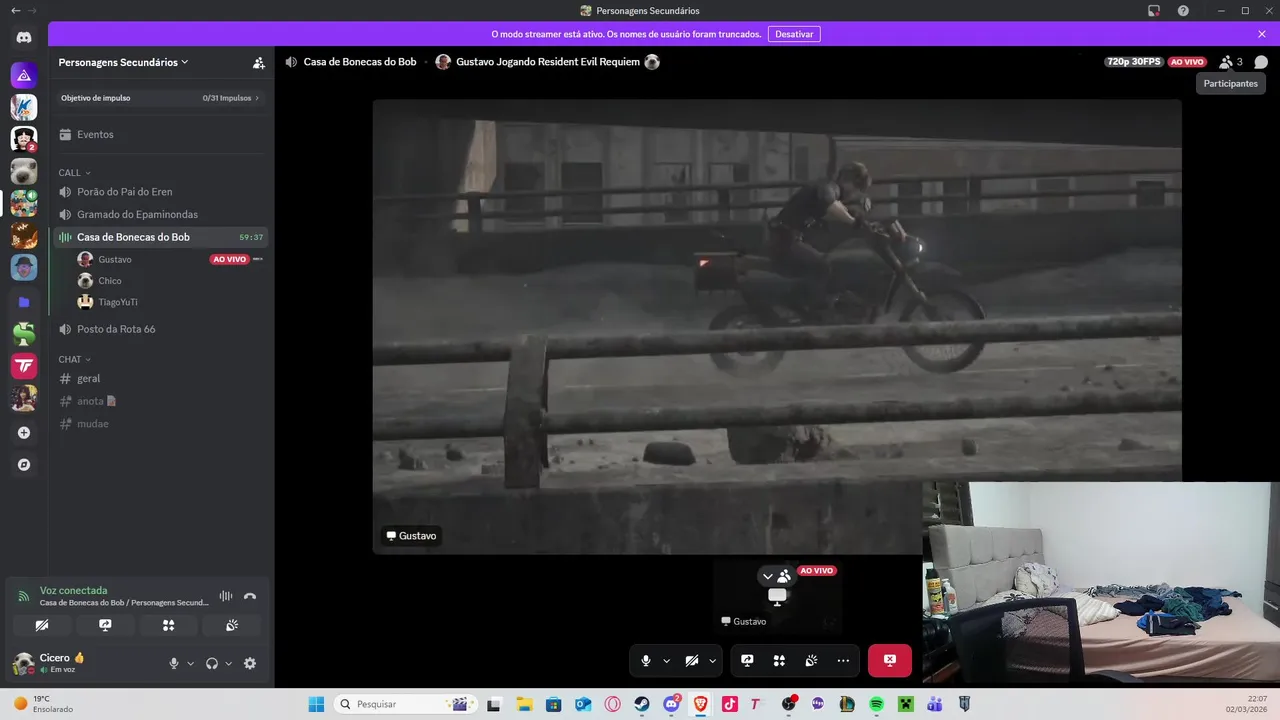Show voice channel chat bubble icon
The width and height of the screenshot is (1280, 720).
click(x=1261, y=62)
